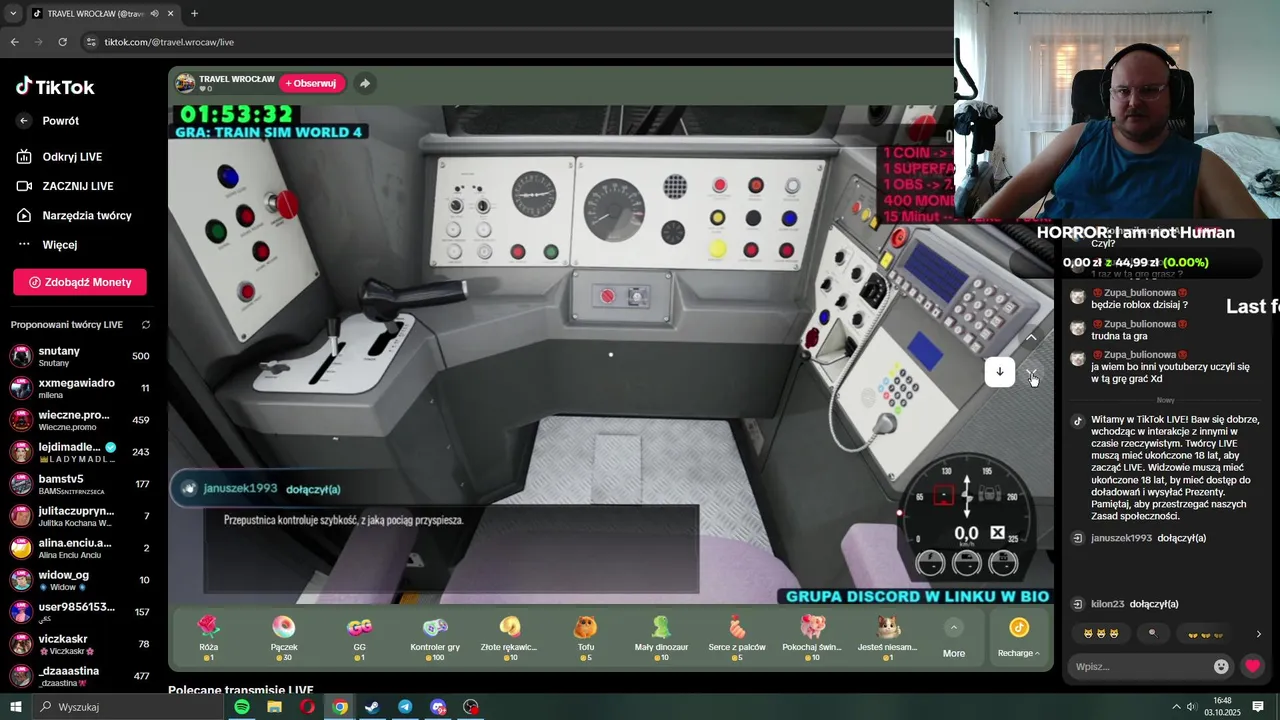This screenshot has height=720, width=1280.
Task: View site information icon in address bar
Action: tap(92, 42)
